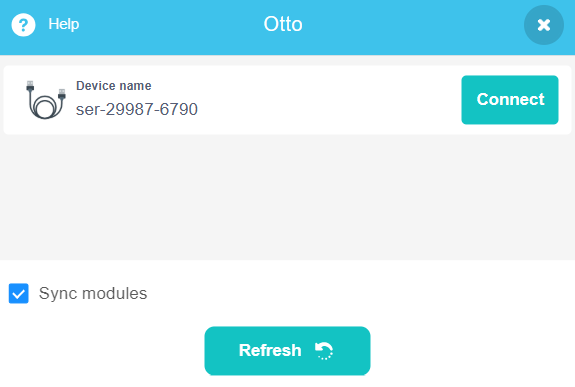575x387 pixels.
Task: Click the teal Connect button label
Action: pos(510,99)
